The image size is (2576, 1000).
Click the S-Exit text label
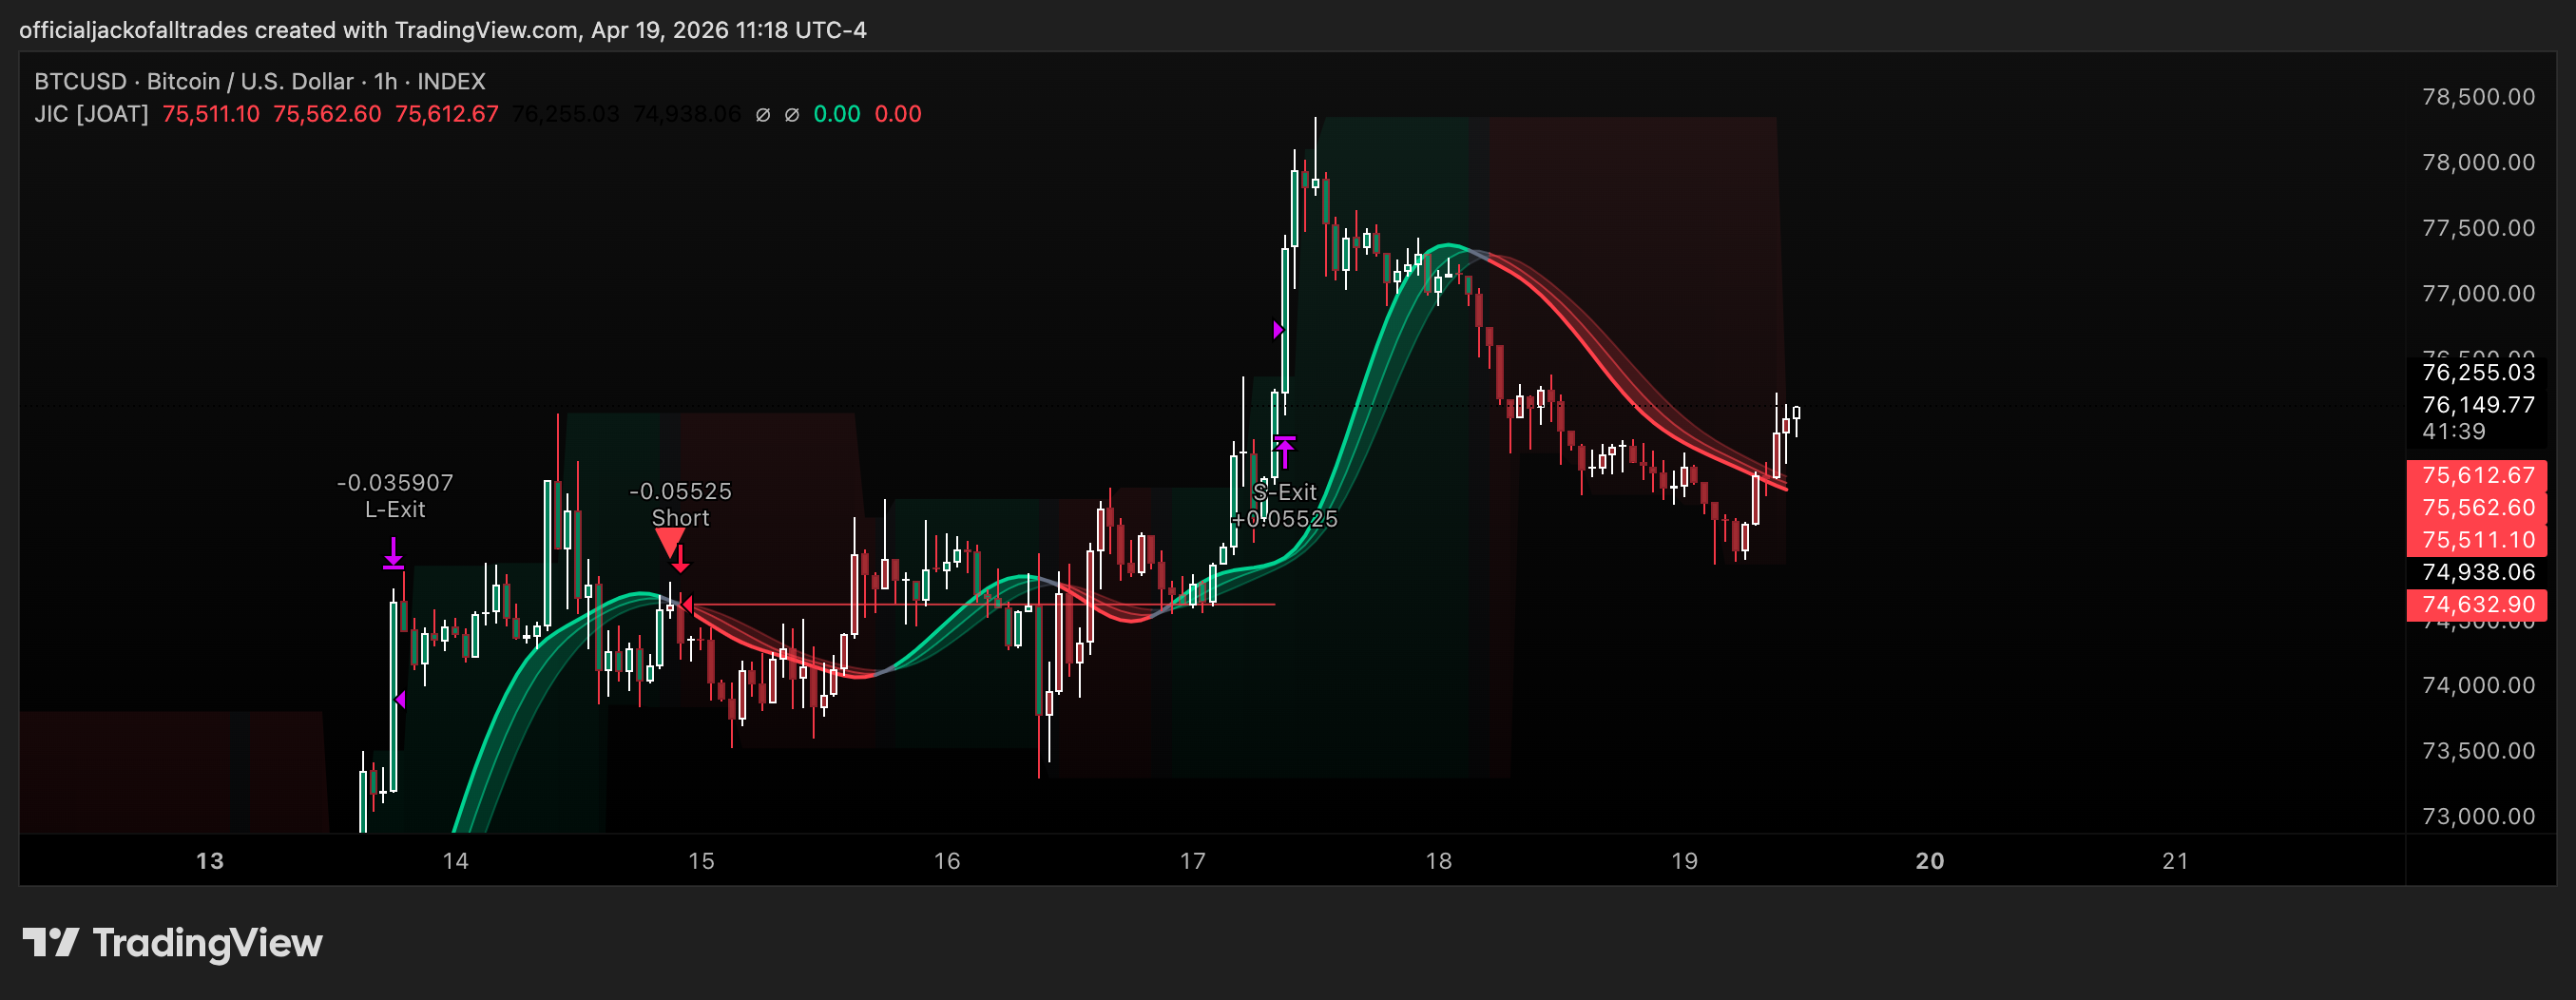tap(1285, 492)
